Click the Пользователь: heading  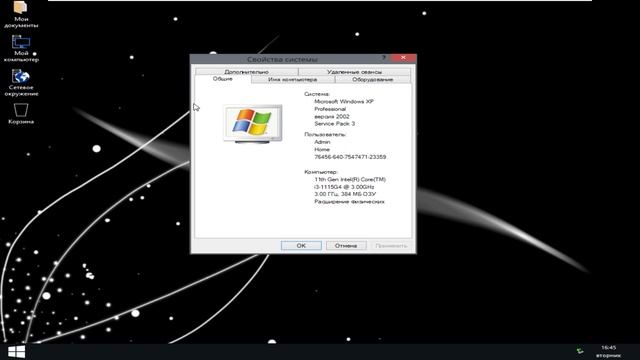click(325, 134)
